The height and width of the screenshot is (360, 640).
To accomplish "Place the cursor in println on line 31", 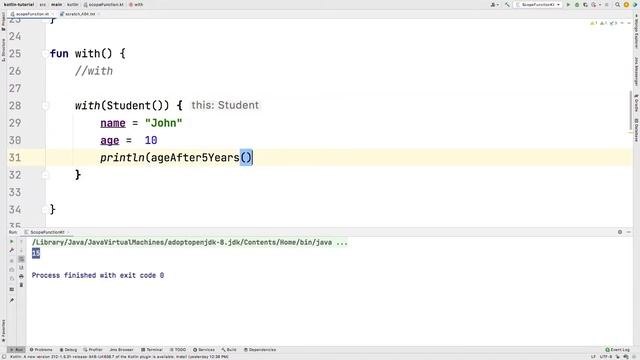I will 122,158.
